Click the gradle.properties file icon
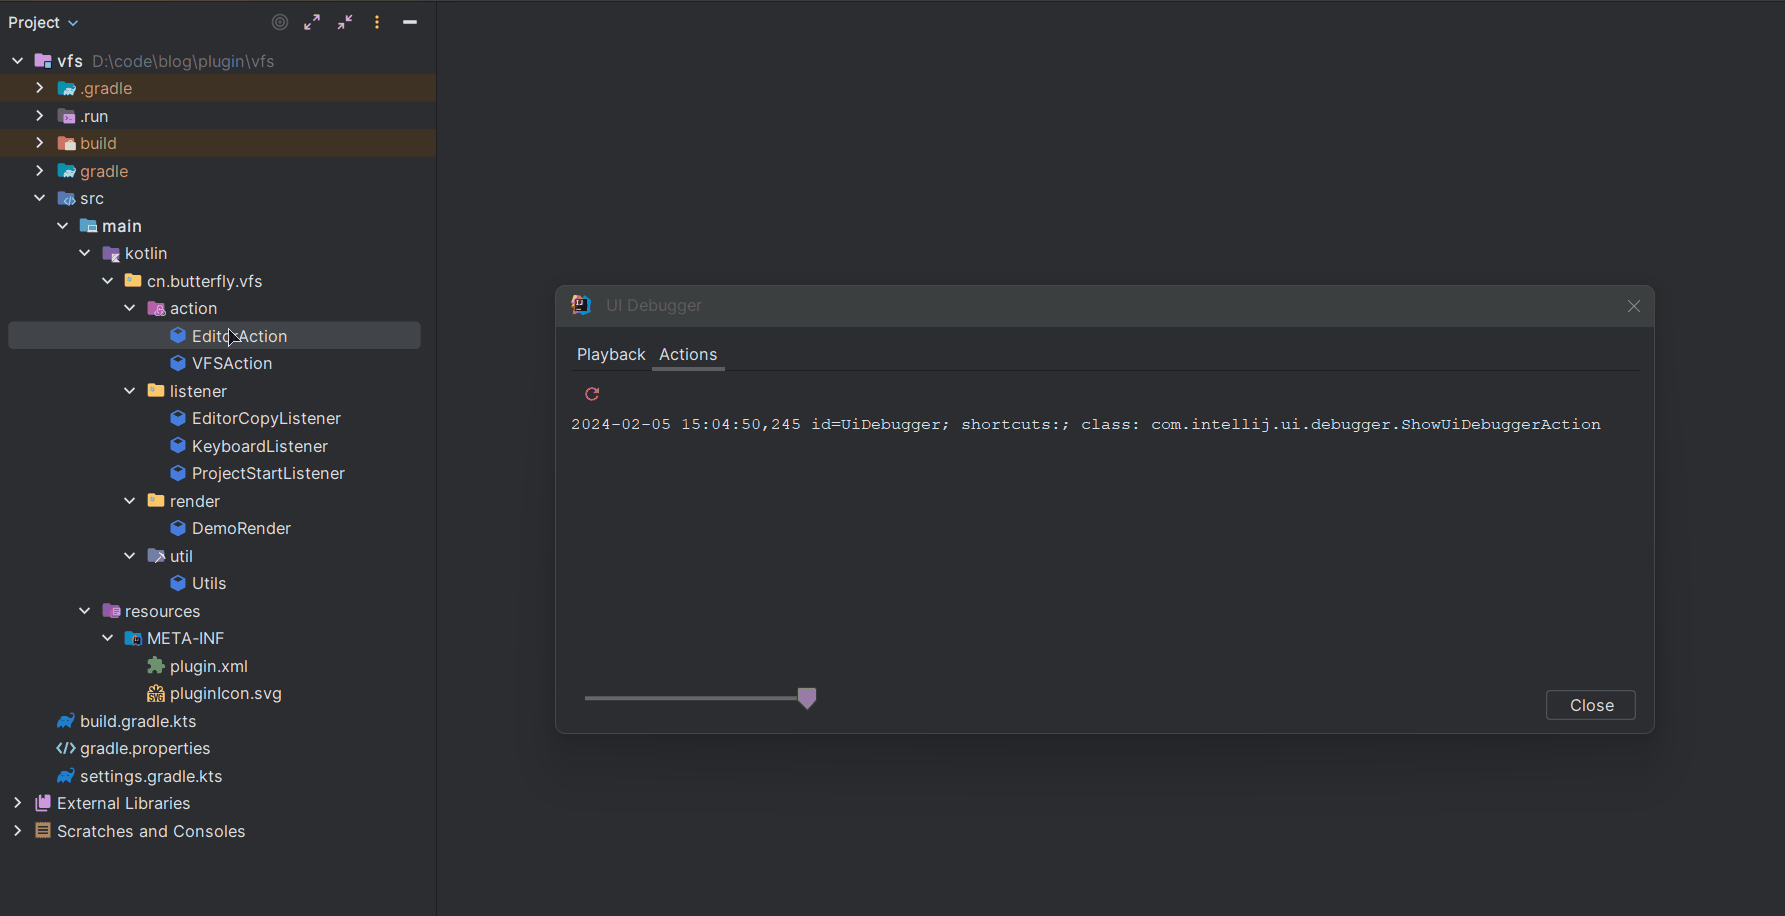The width and height of the screenshot is (1785, 916). (66, 748)
